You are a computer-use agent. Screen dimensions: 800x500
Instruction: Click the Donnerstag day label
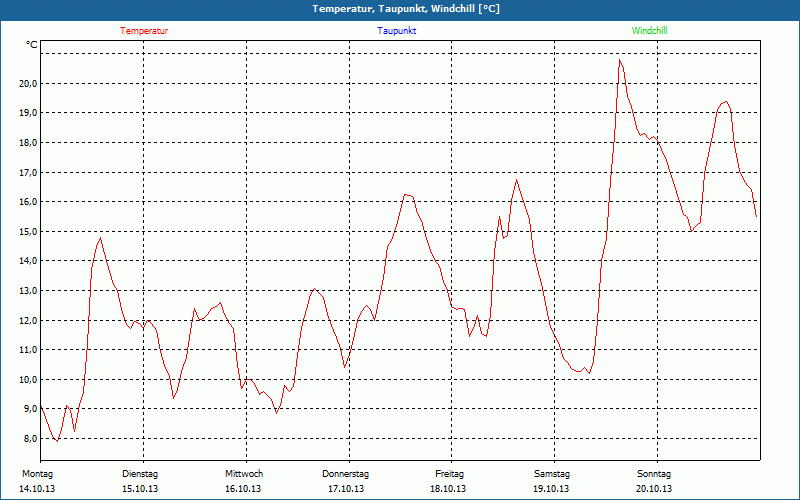[x=345, y=474]
